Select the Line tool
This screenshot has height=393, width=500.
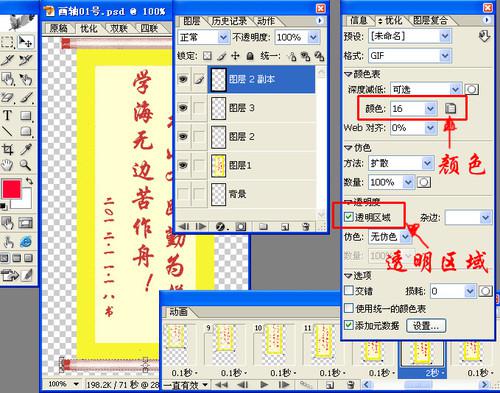tap(7, 131)
